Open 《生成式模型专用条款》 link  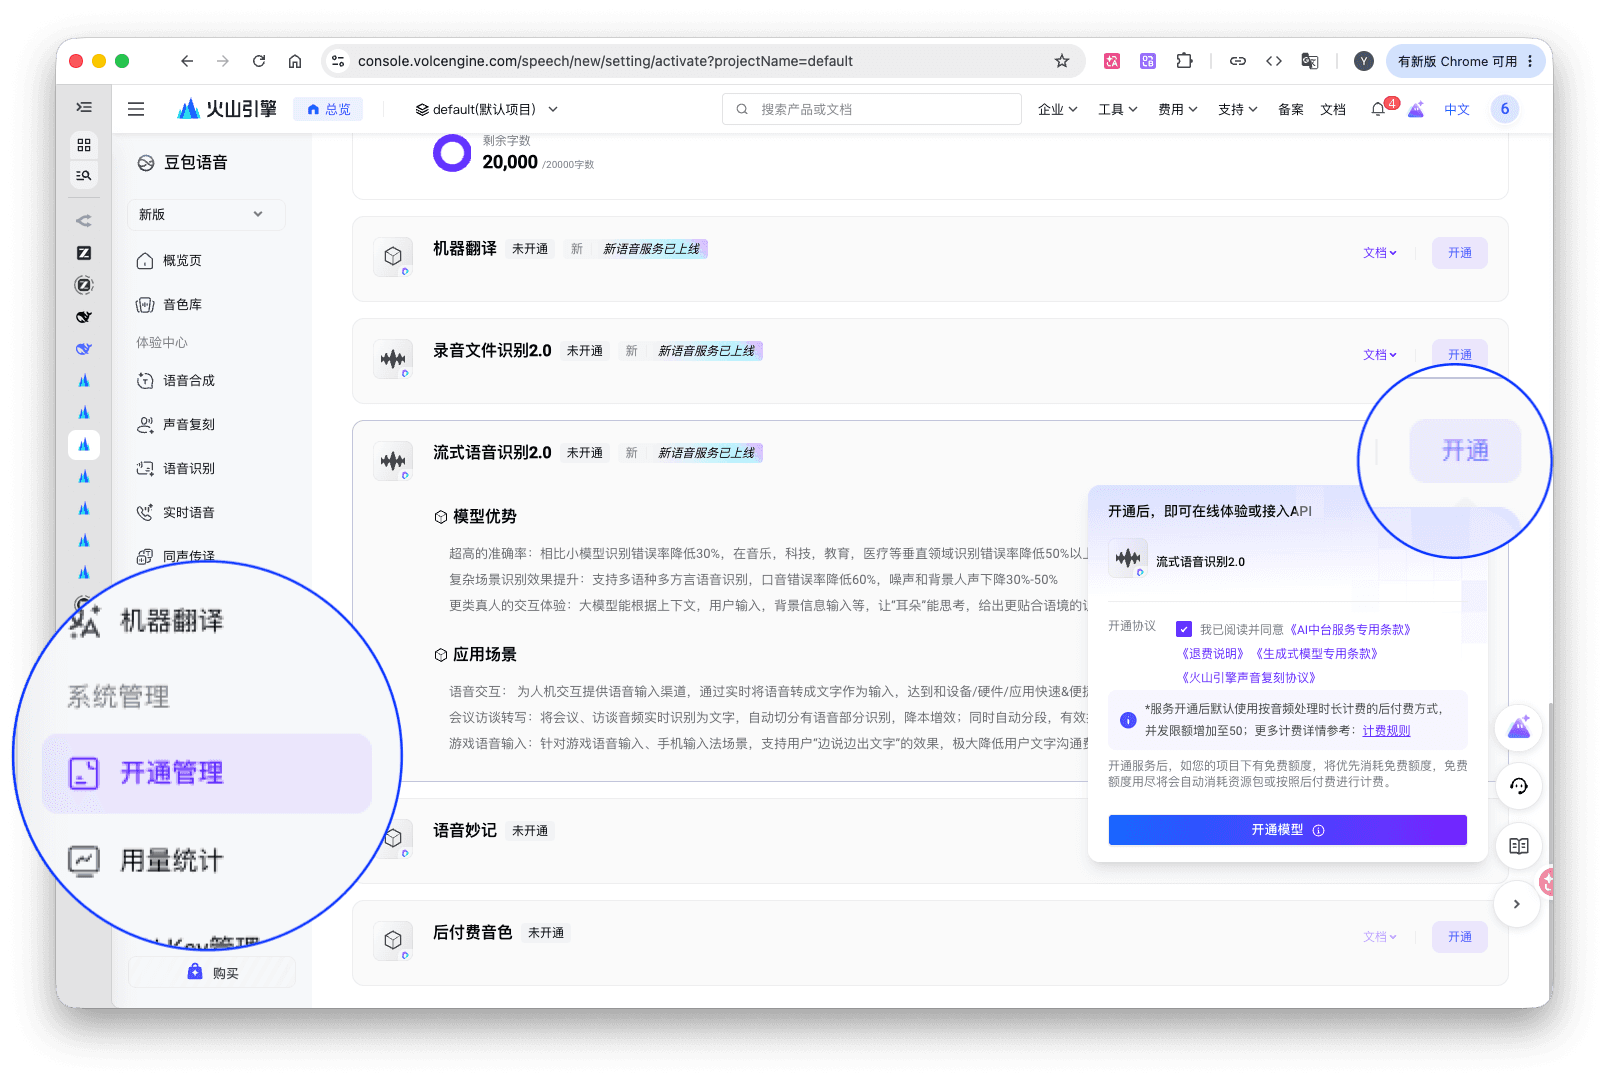(1316, 654)
